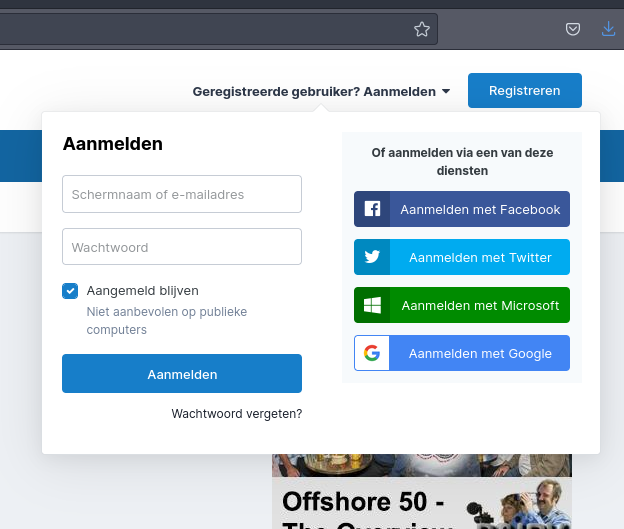Focus the Wachtwoord password field
The height and width of the screenshot is (529, 624).
[182, 247]
